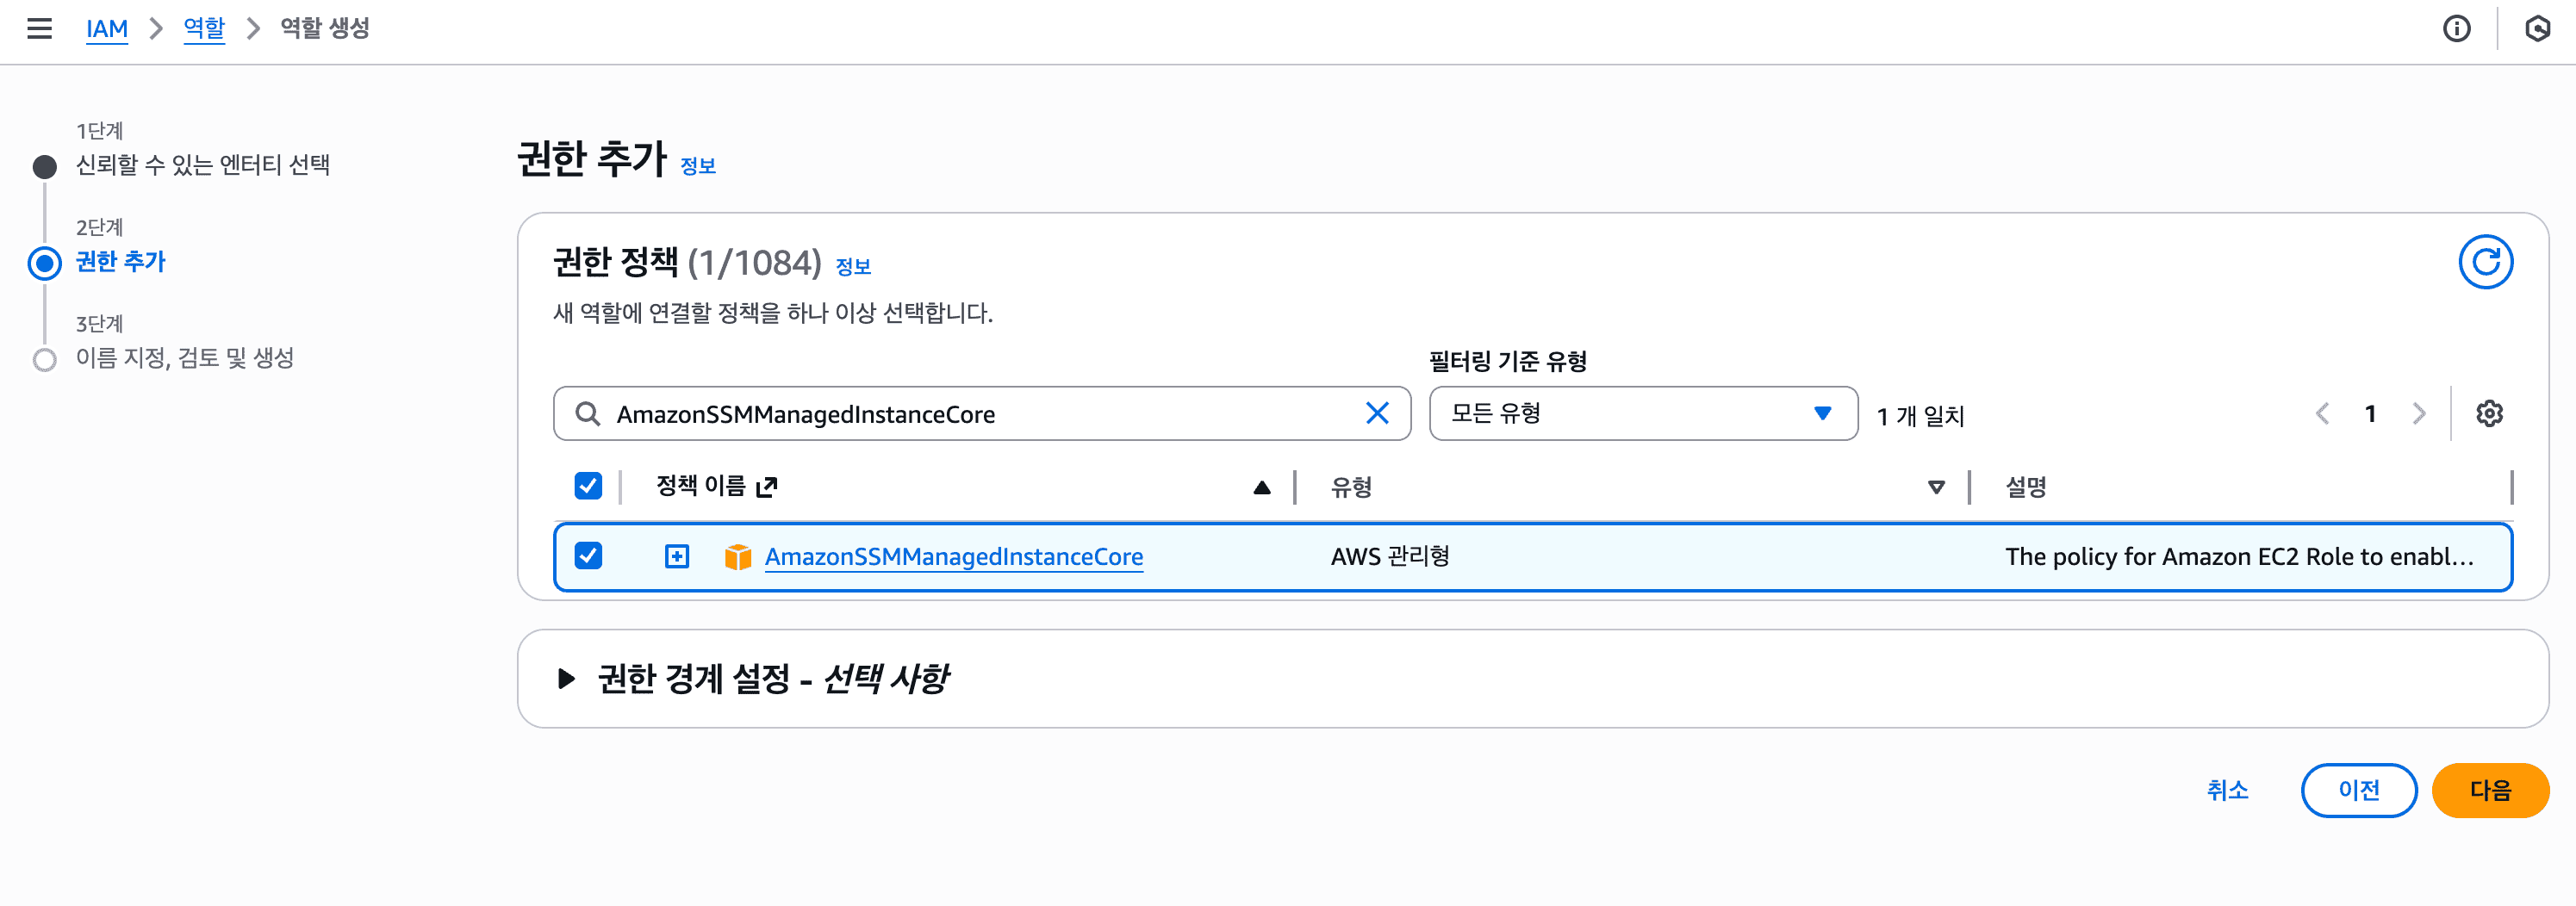2576x906 pixels.
Task: Click the policy search input field
Action: (x=980, y=414)
